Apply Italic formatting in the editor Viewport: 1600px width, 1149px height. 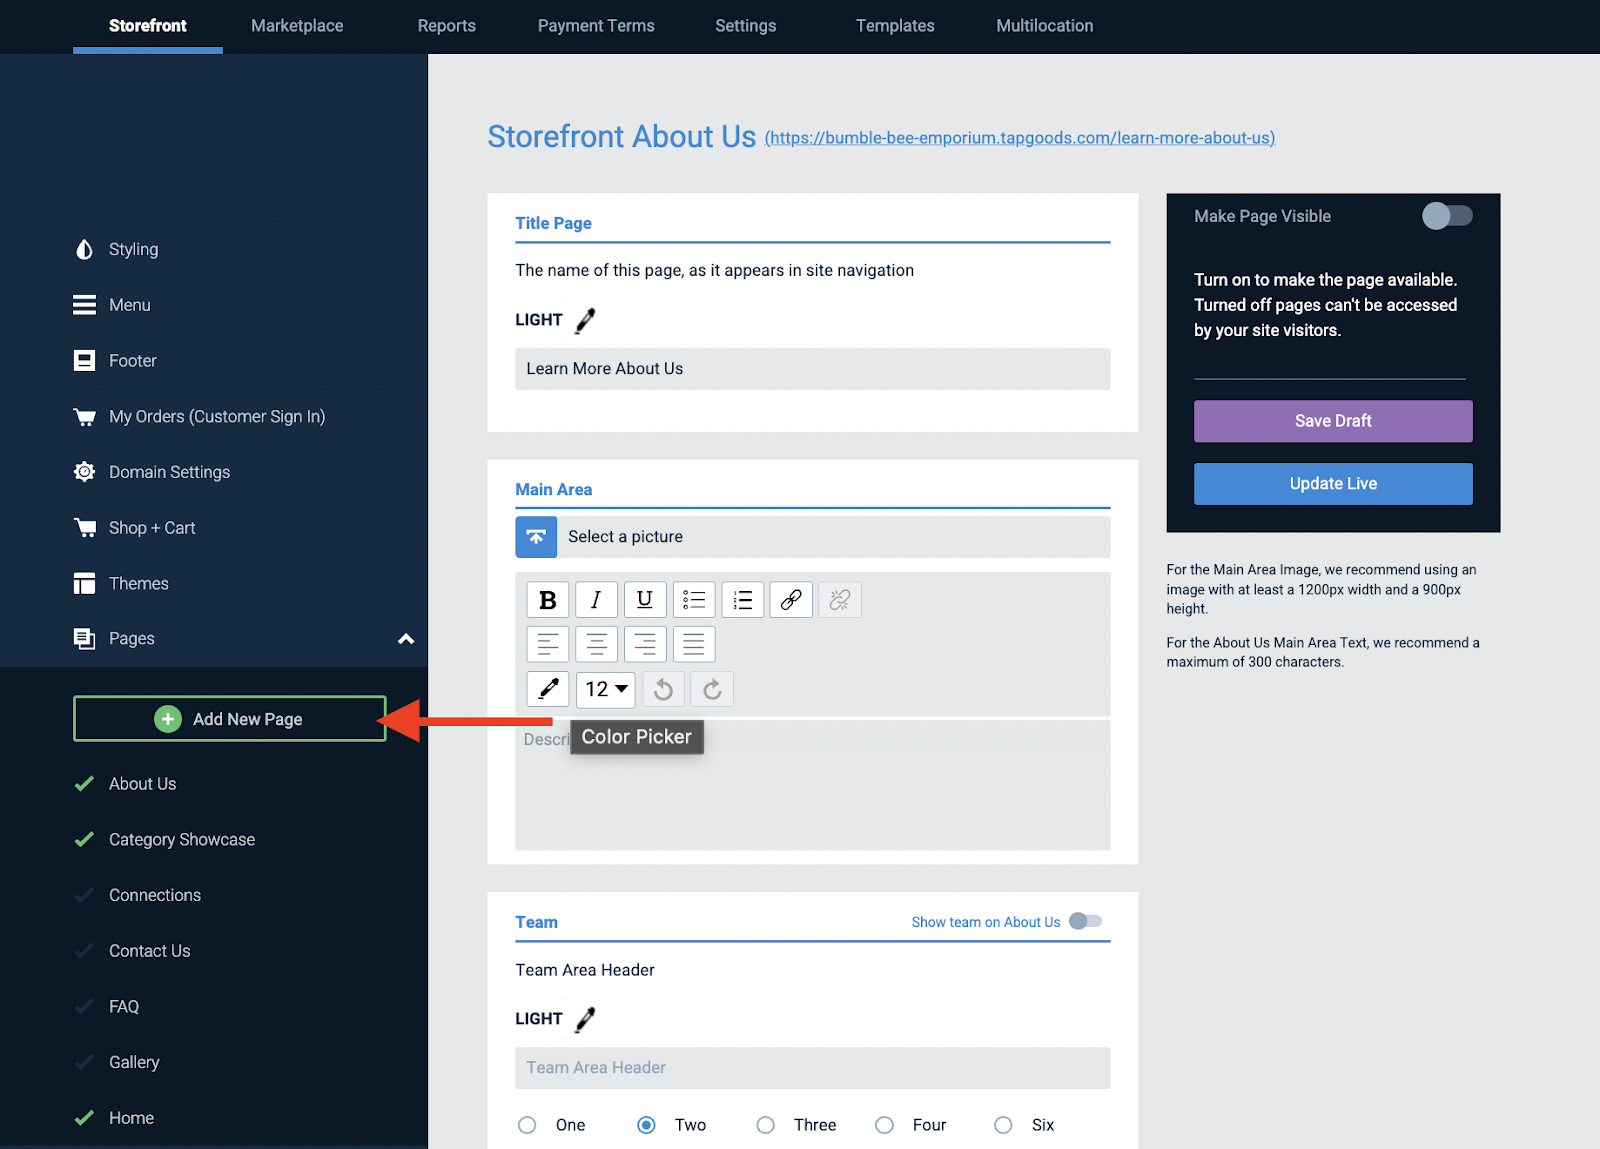point(596,599)
